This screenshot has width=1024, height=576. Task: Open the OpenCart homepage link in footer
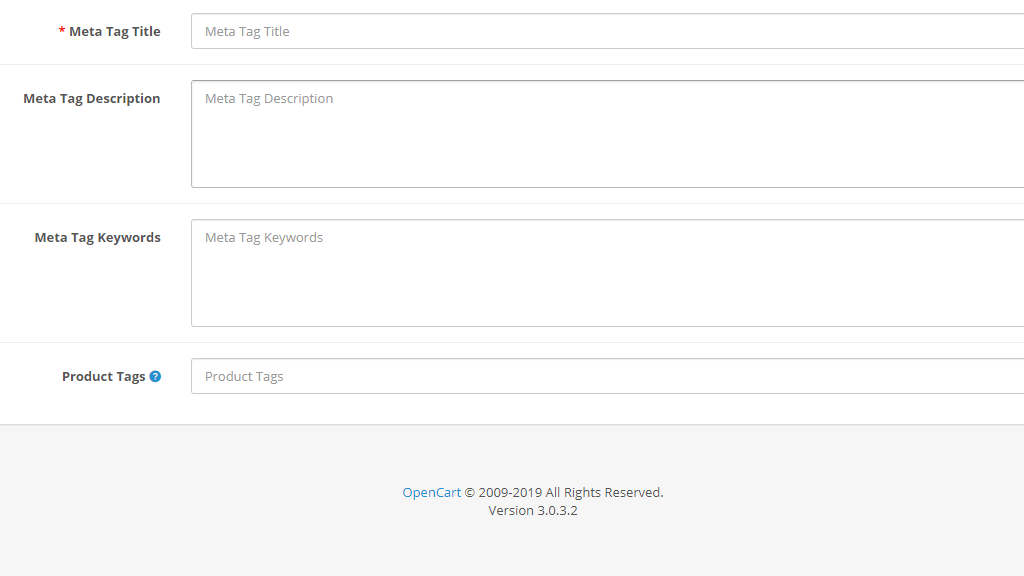click(431, 492)
